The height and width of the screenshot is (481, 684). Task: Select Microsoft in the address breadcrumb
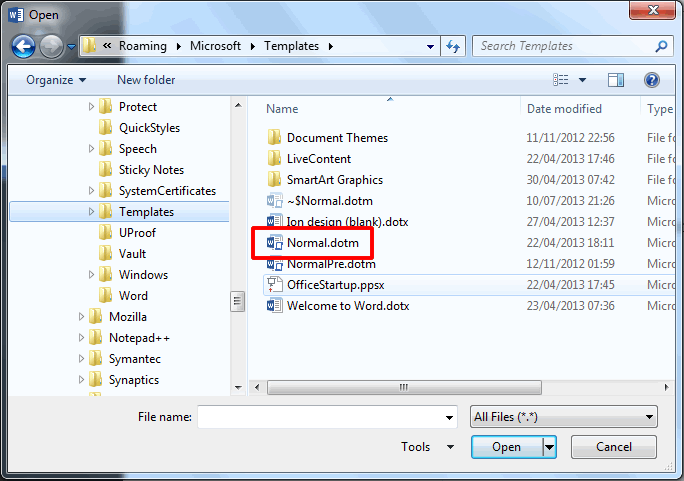pyautogui.click(x=215, y=46)
